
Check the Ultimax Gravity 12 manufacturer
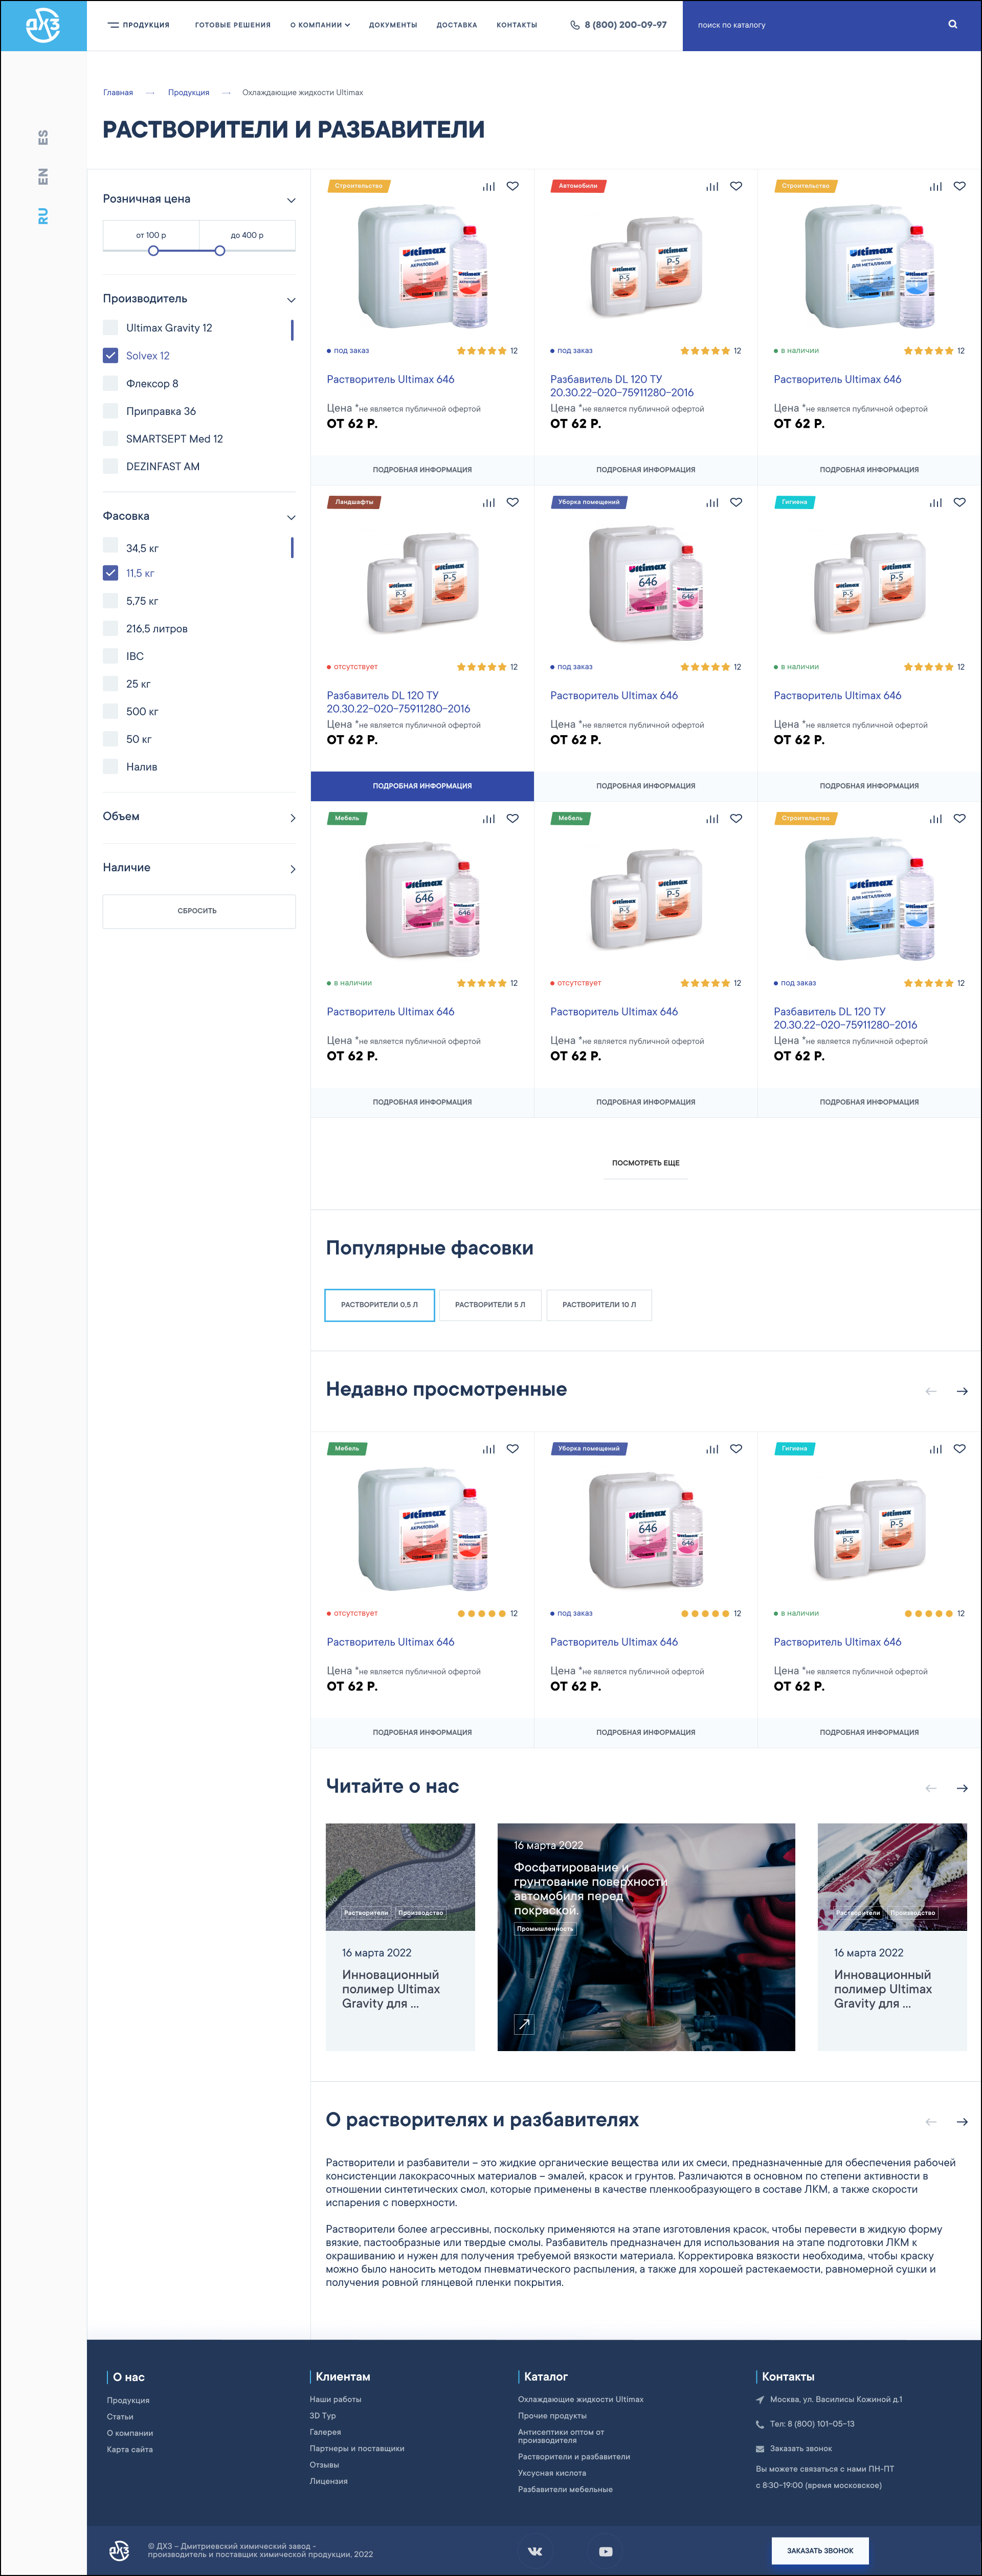pos(111,327)
